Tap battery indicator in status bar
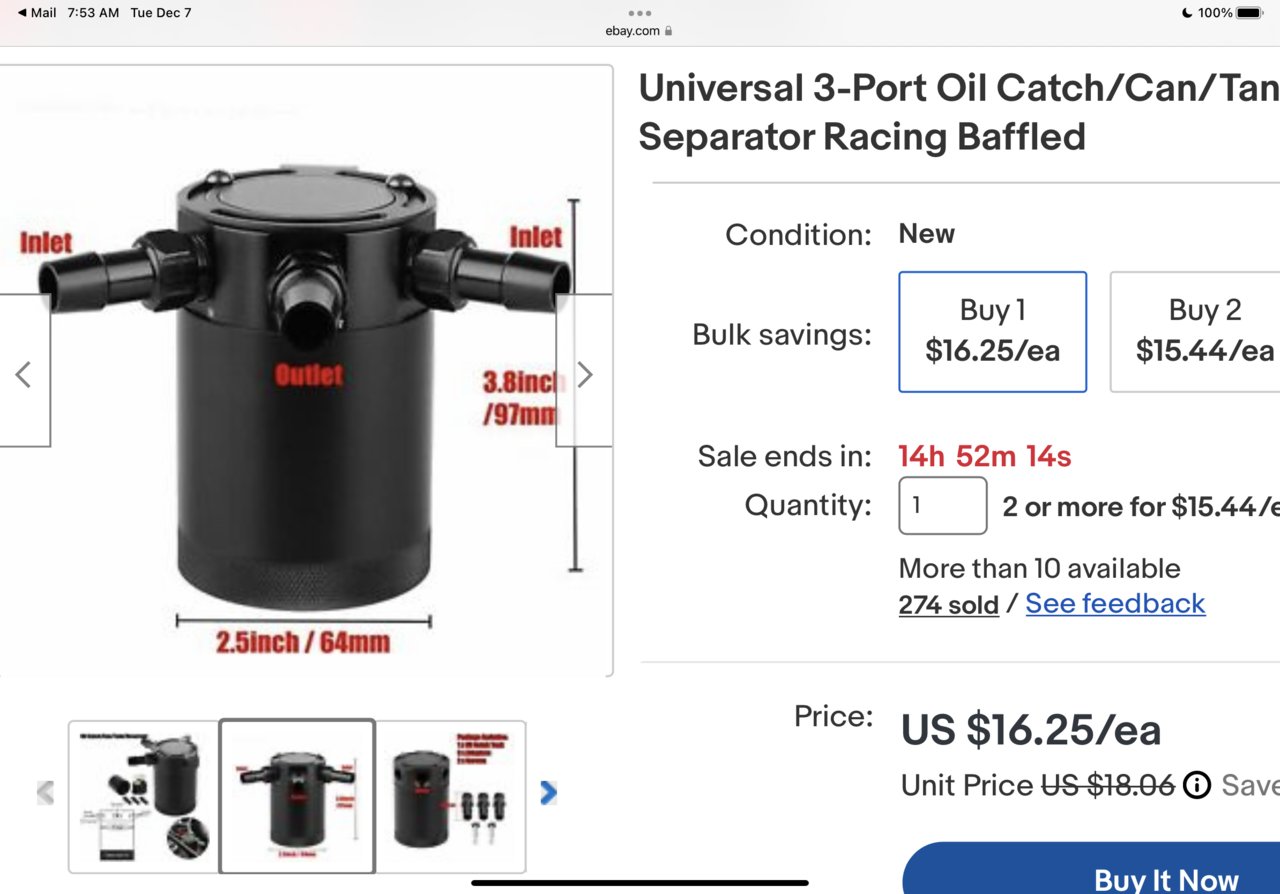This screenshot has width=1280, height=894. pos(1250,13)
